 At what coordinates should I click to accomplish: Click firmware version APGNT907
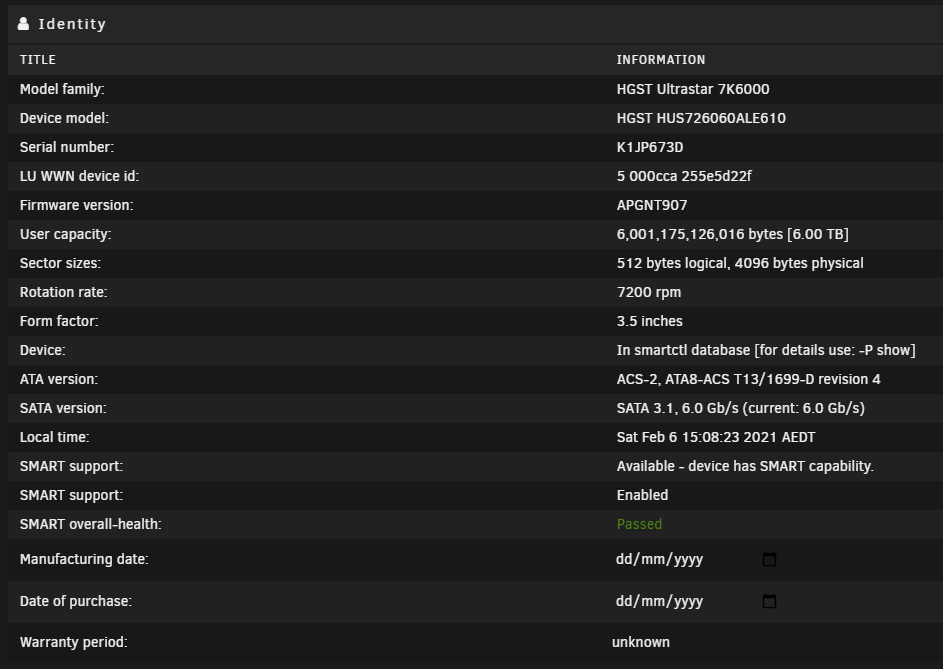point(652,205)
